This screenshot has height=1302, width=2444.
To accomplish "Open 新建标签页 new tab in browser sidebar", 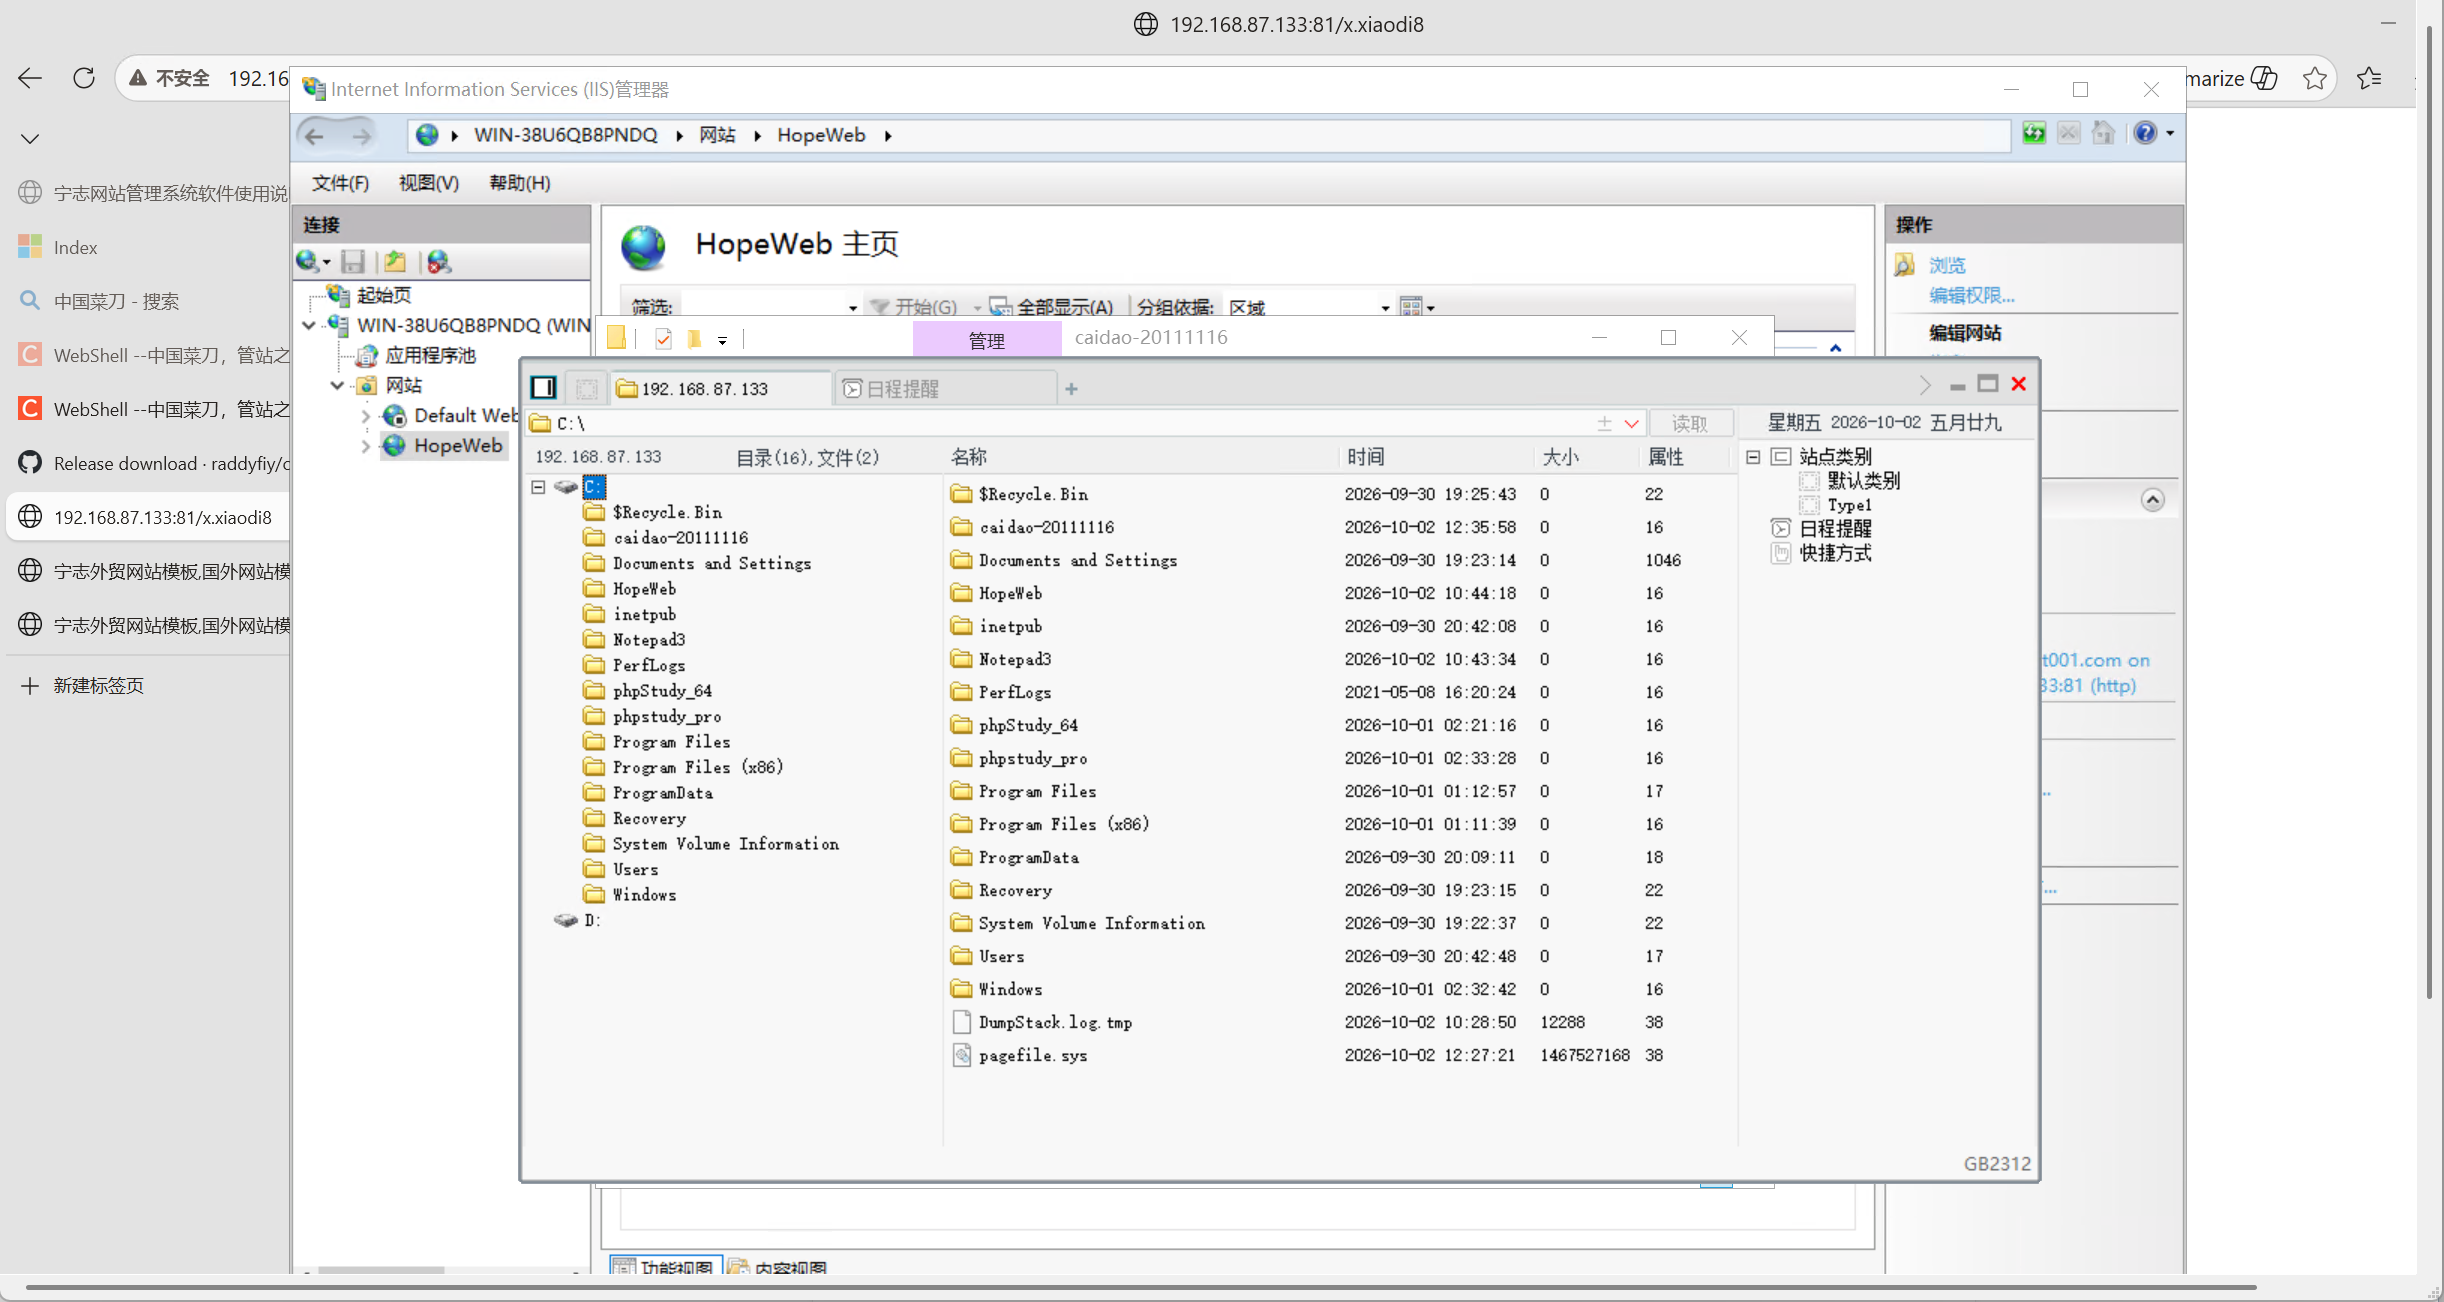I will [x=98, y=685].
